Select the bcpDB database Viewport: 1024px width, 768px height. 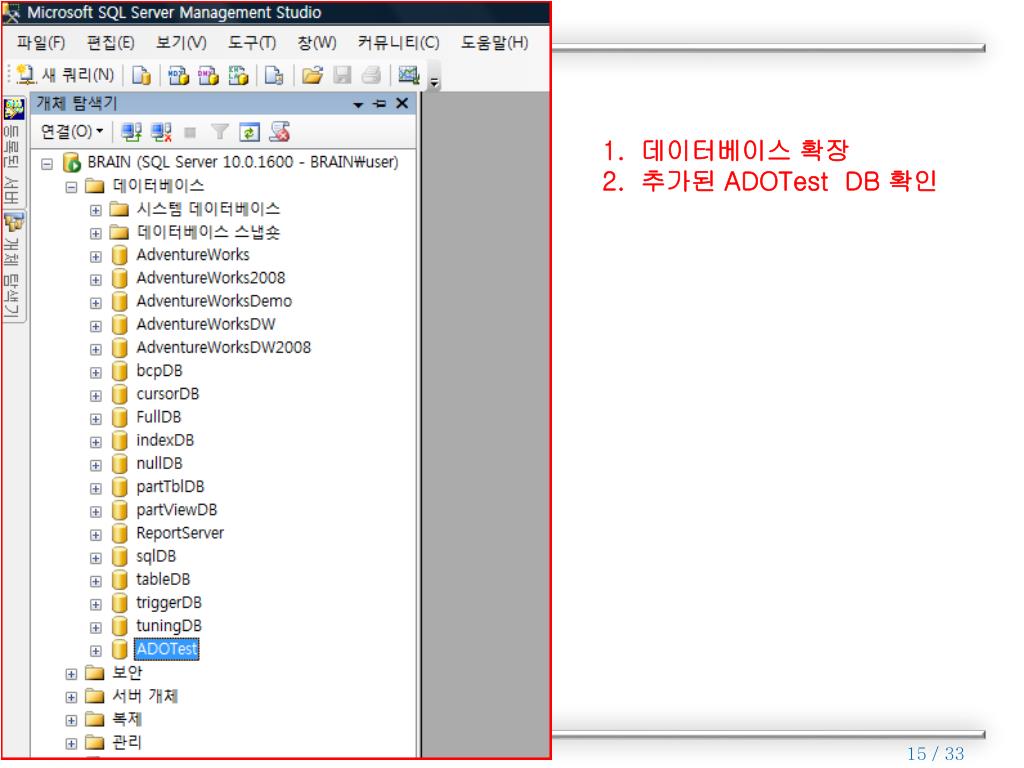159,371
